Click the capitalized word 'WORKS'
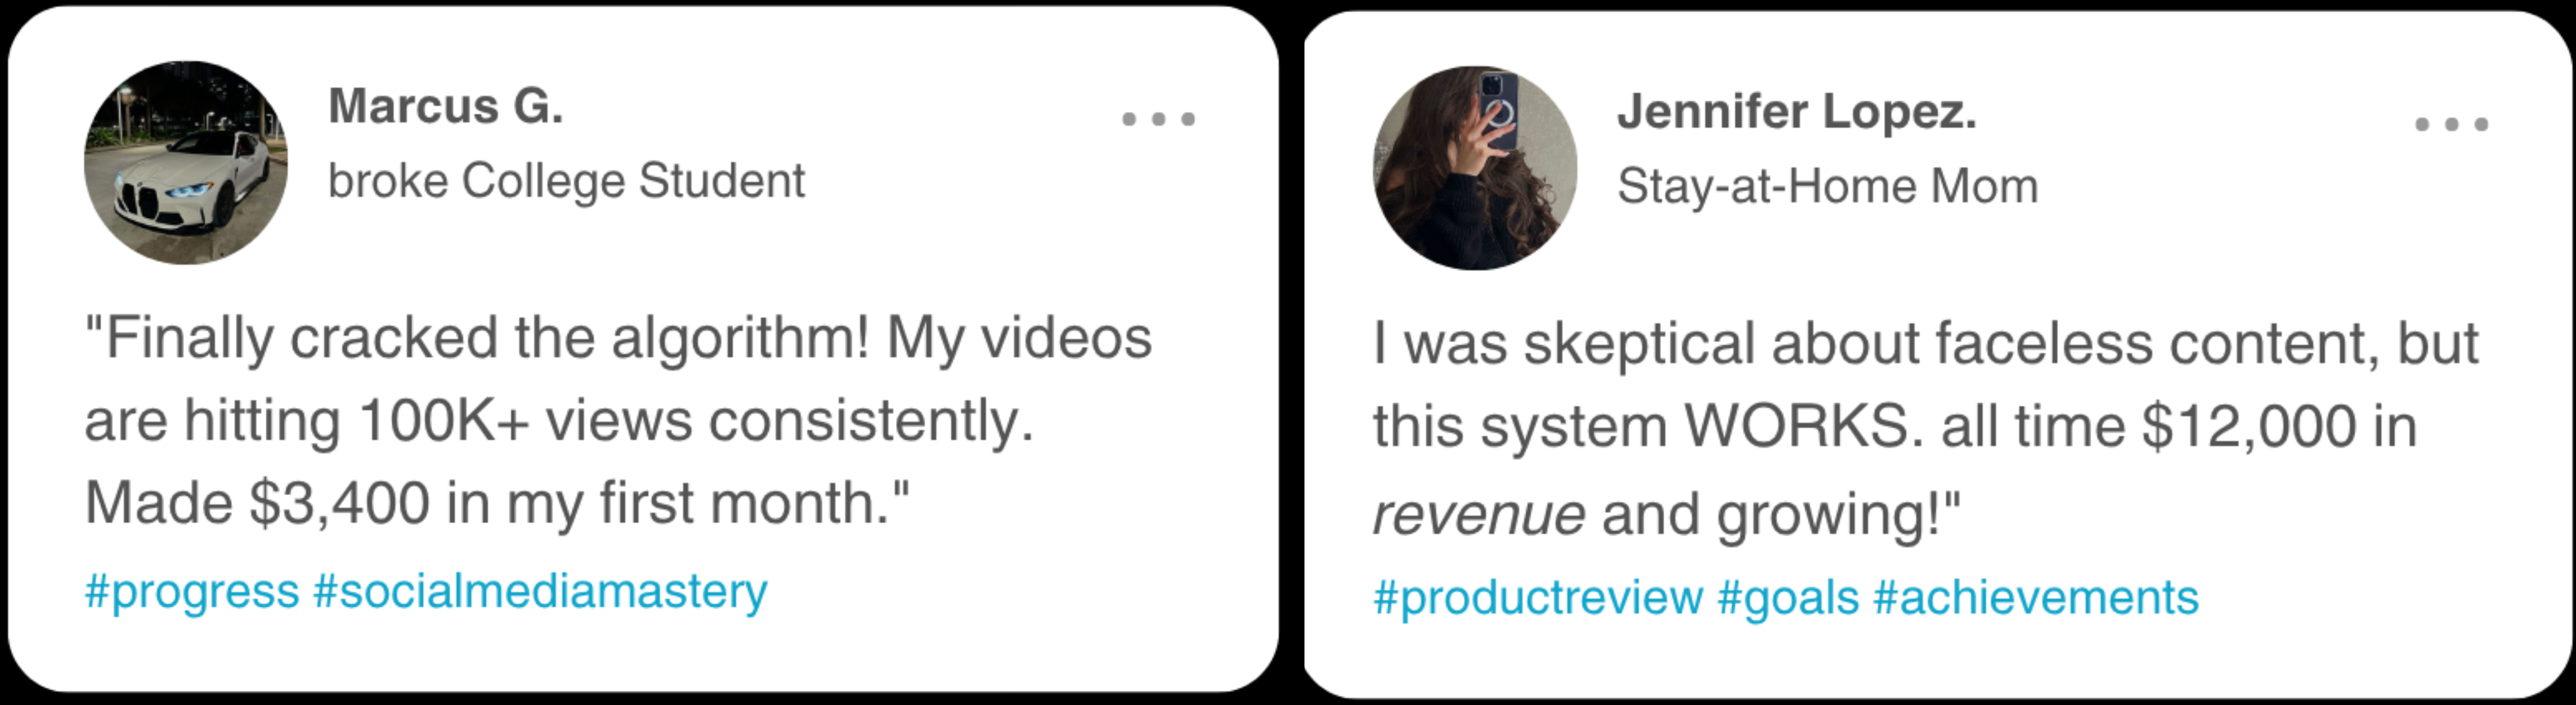Image resolution: width=2576 pixels, height=705 pixels. [x=1804, y=427]
